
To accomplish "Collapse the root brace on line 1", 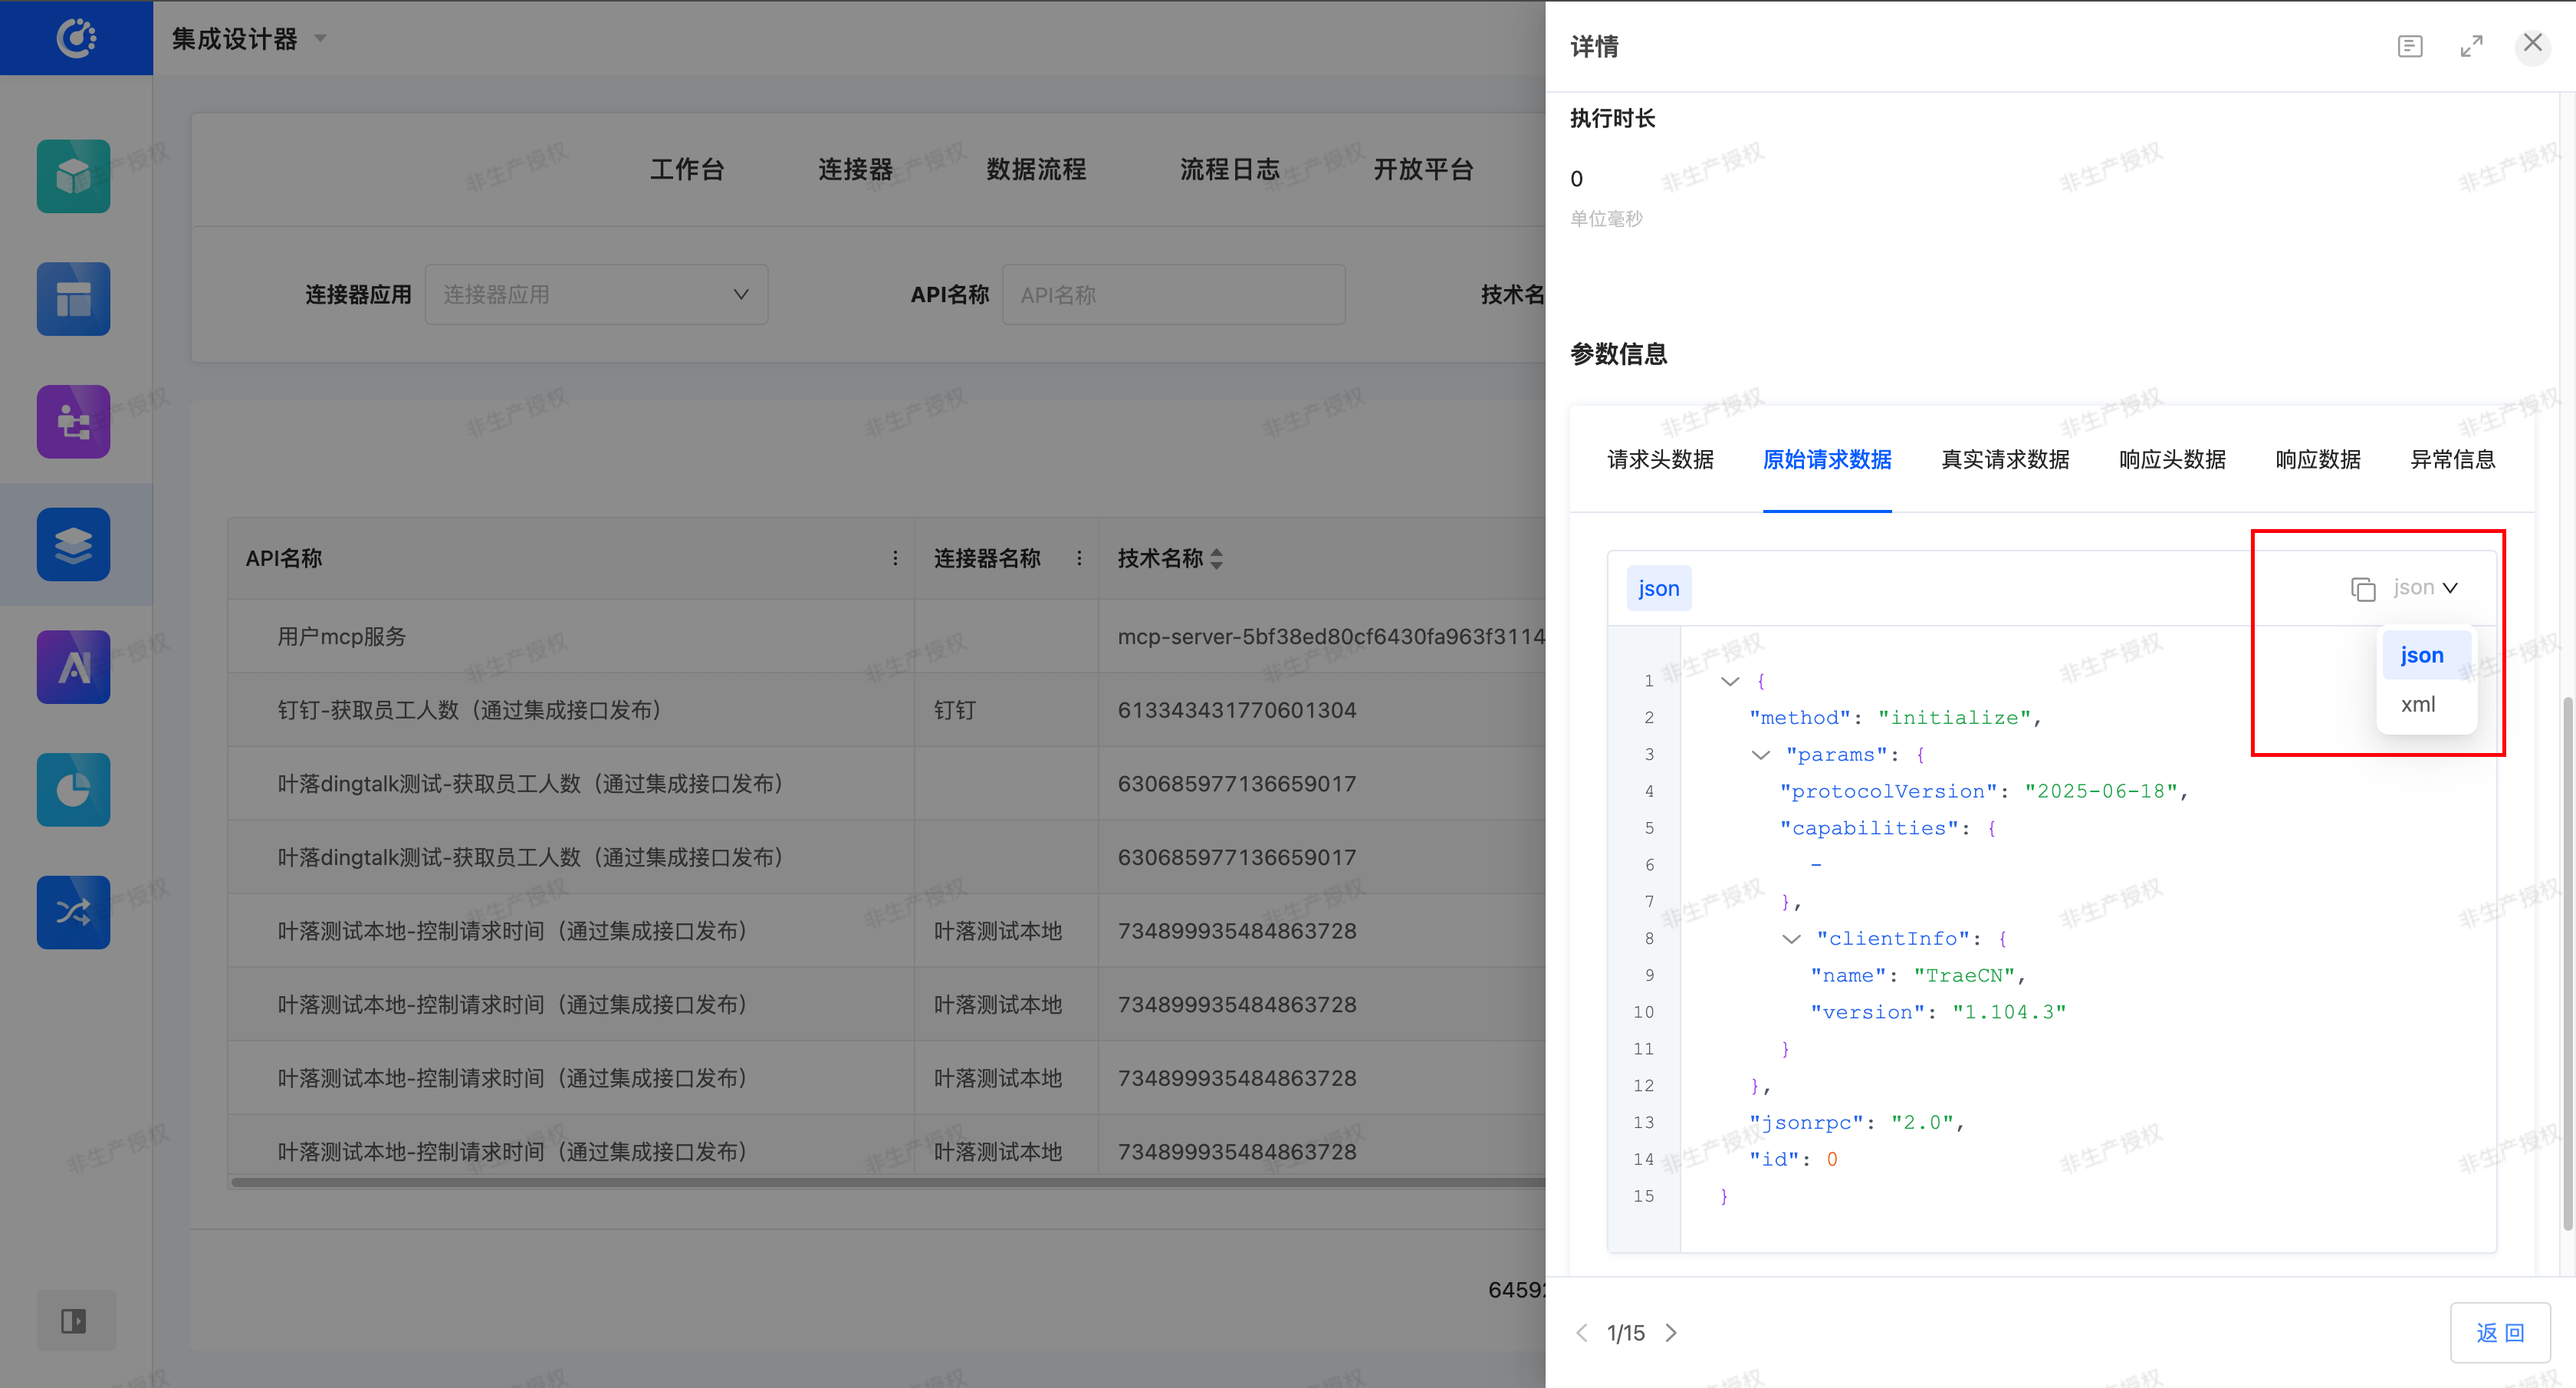I will point(1730,681).
